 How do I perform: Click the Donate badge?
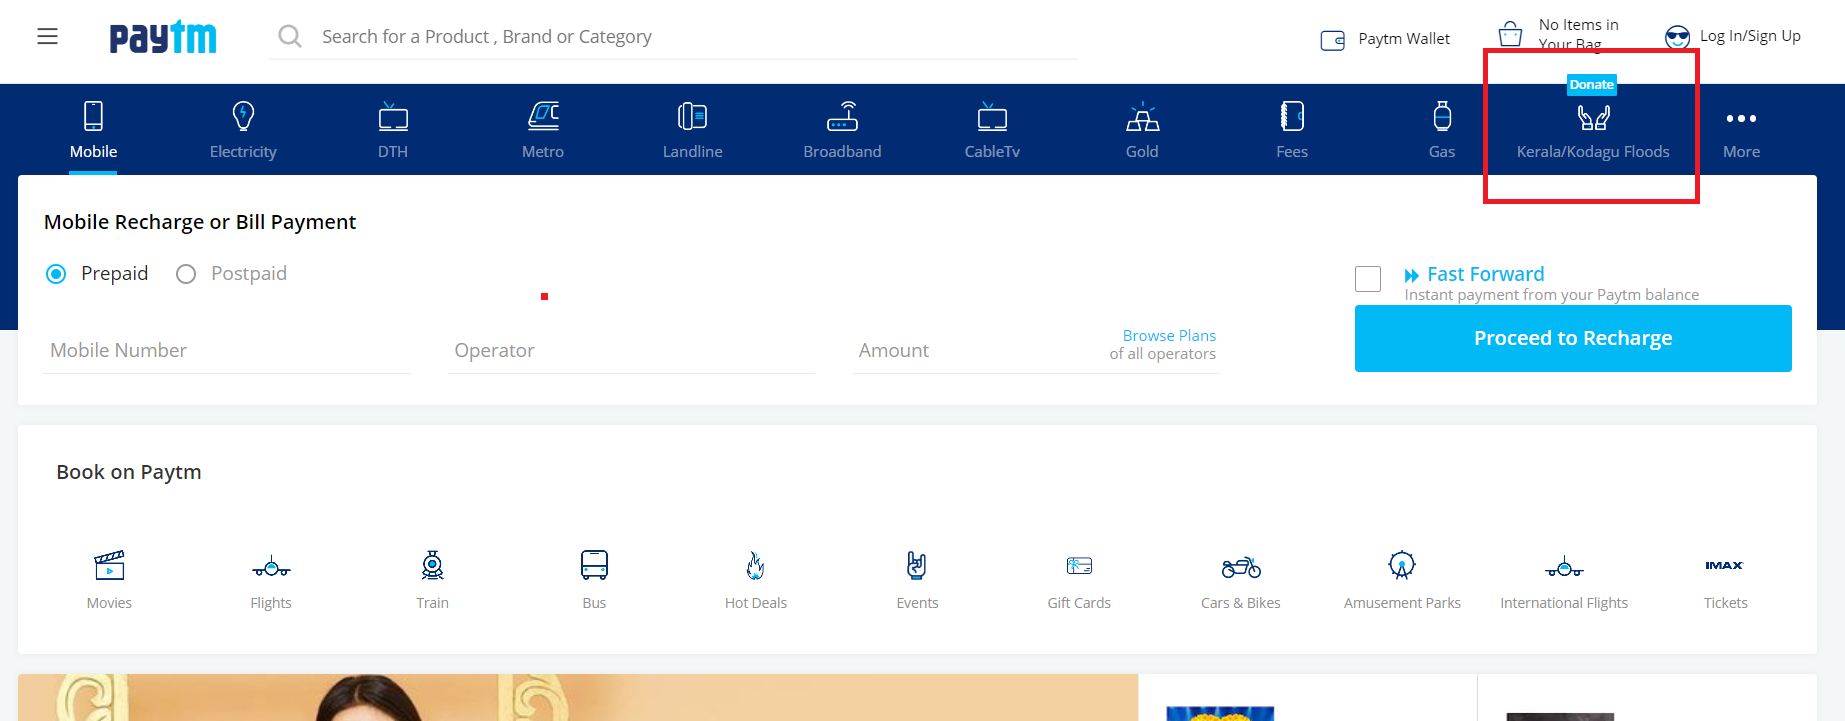pyautogui.click(x=1591, y=85)
